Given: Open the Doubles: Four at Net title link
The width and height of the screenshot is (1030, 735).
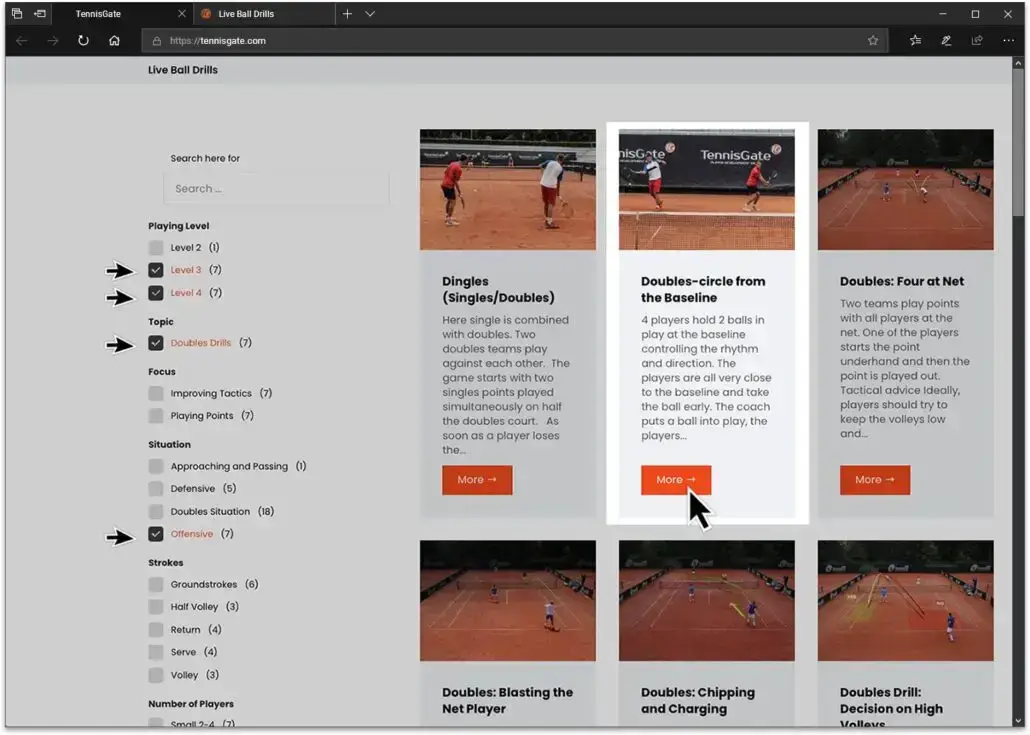Looking at the screenshot, I should pos(902,282).
